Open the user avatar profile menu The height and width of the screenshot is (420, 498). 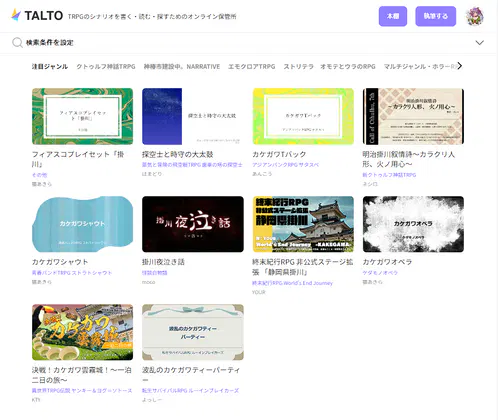click(475, 16)
